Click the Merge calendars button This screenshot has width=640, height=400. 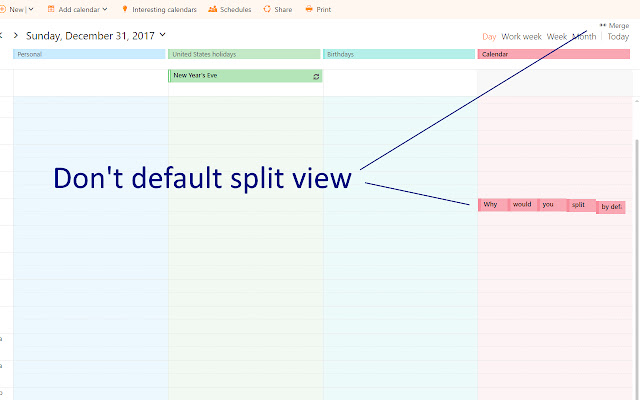(614, 26)
